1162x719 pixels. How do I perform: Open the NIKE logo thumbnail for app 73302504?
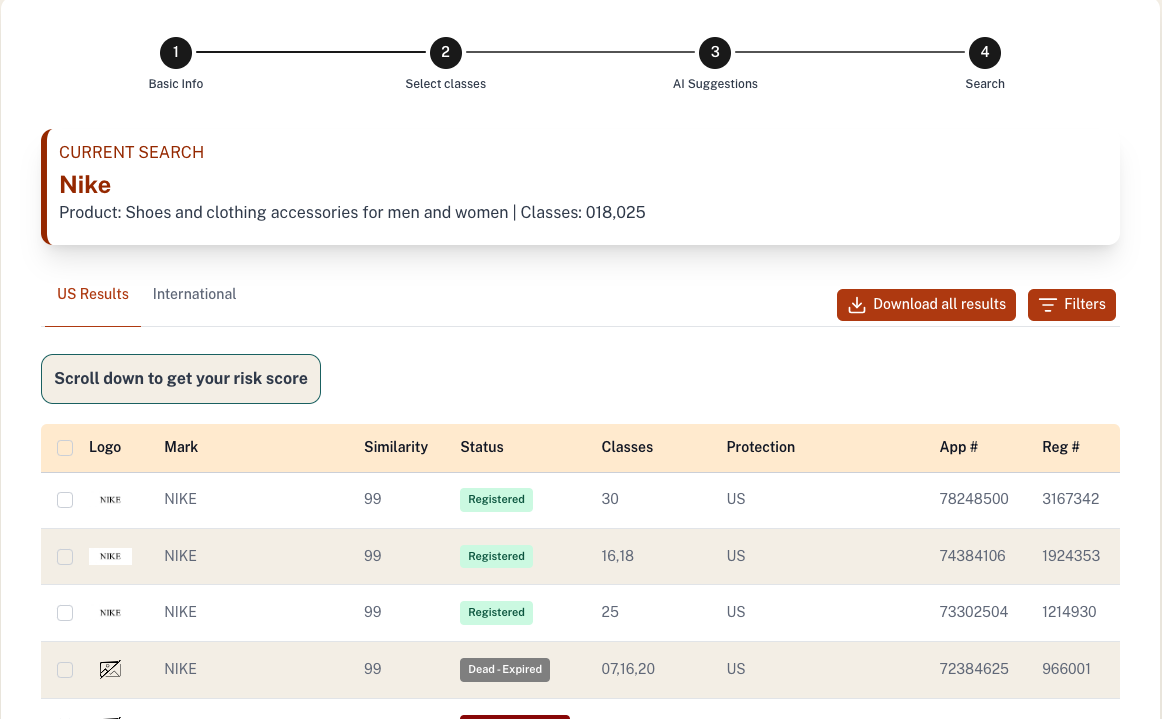110,613
